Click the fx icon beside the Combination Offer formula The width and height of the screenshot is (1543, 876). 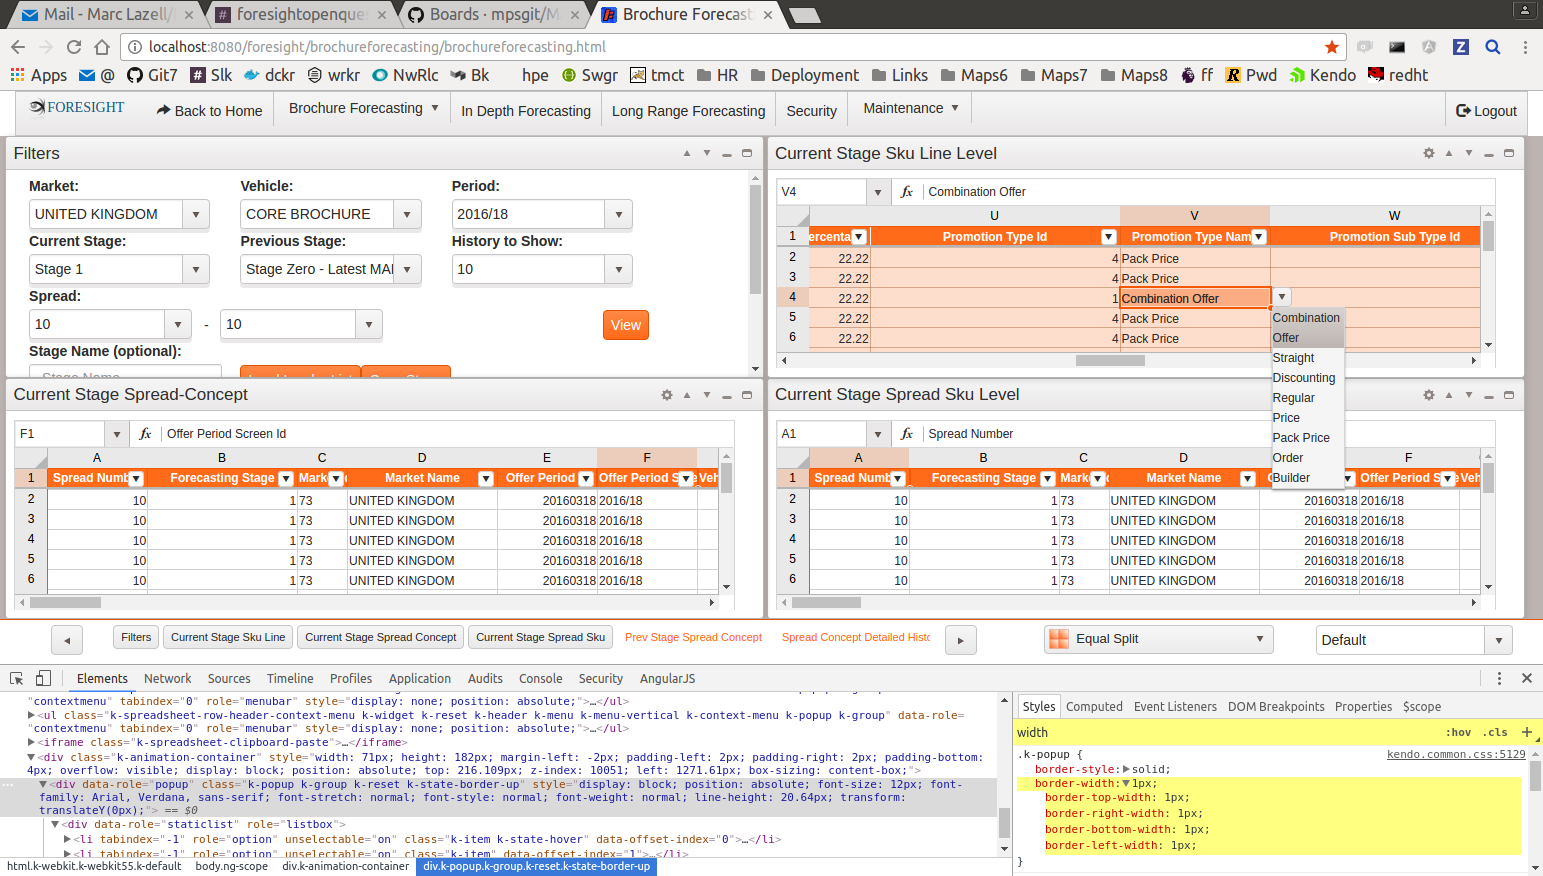[x=907, y=192]
